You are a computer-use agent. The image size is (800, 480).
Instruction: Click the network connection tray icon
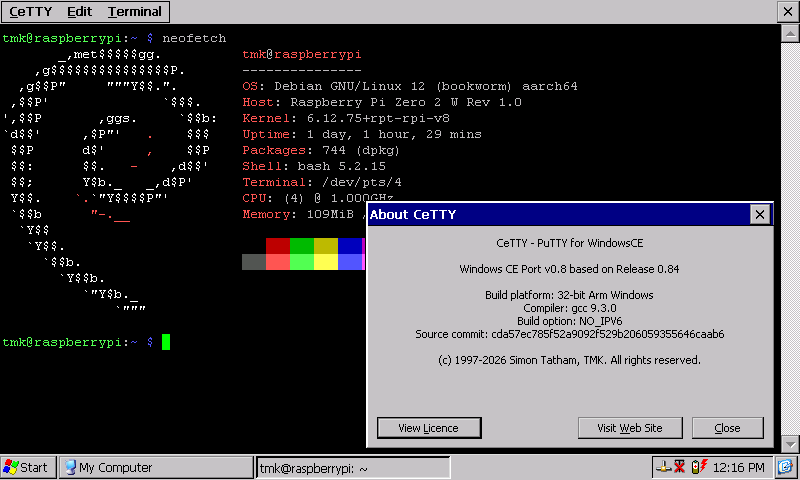click(663, 467)
